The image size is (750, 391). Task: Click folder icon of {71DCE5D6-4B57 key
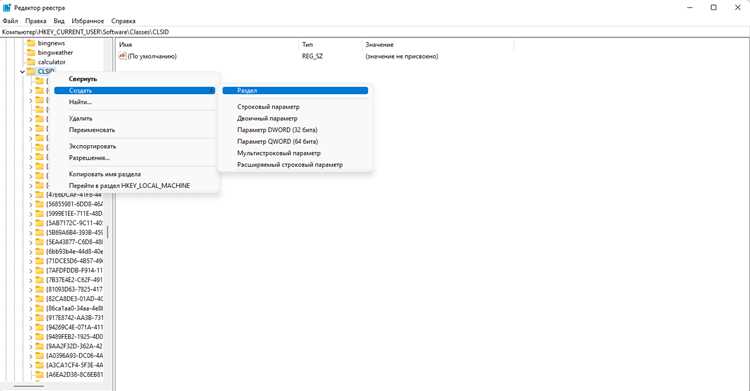coord(40,261)
